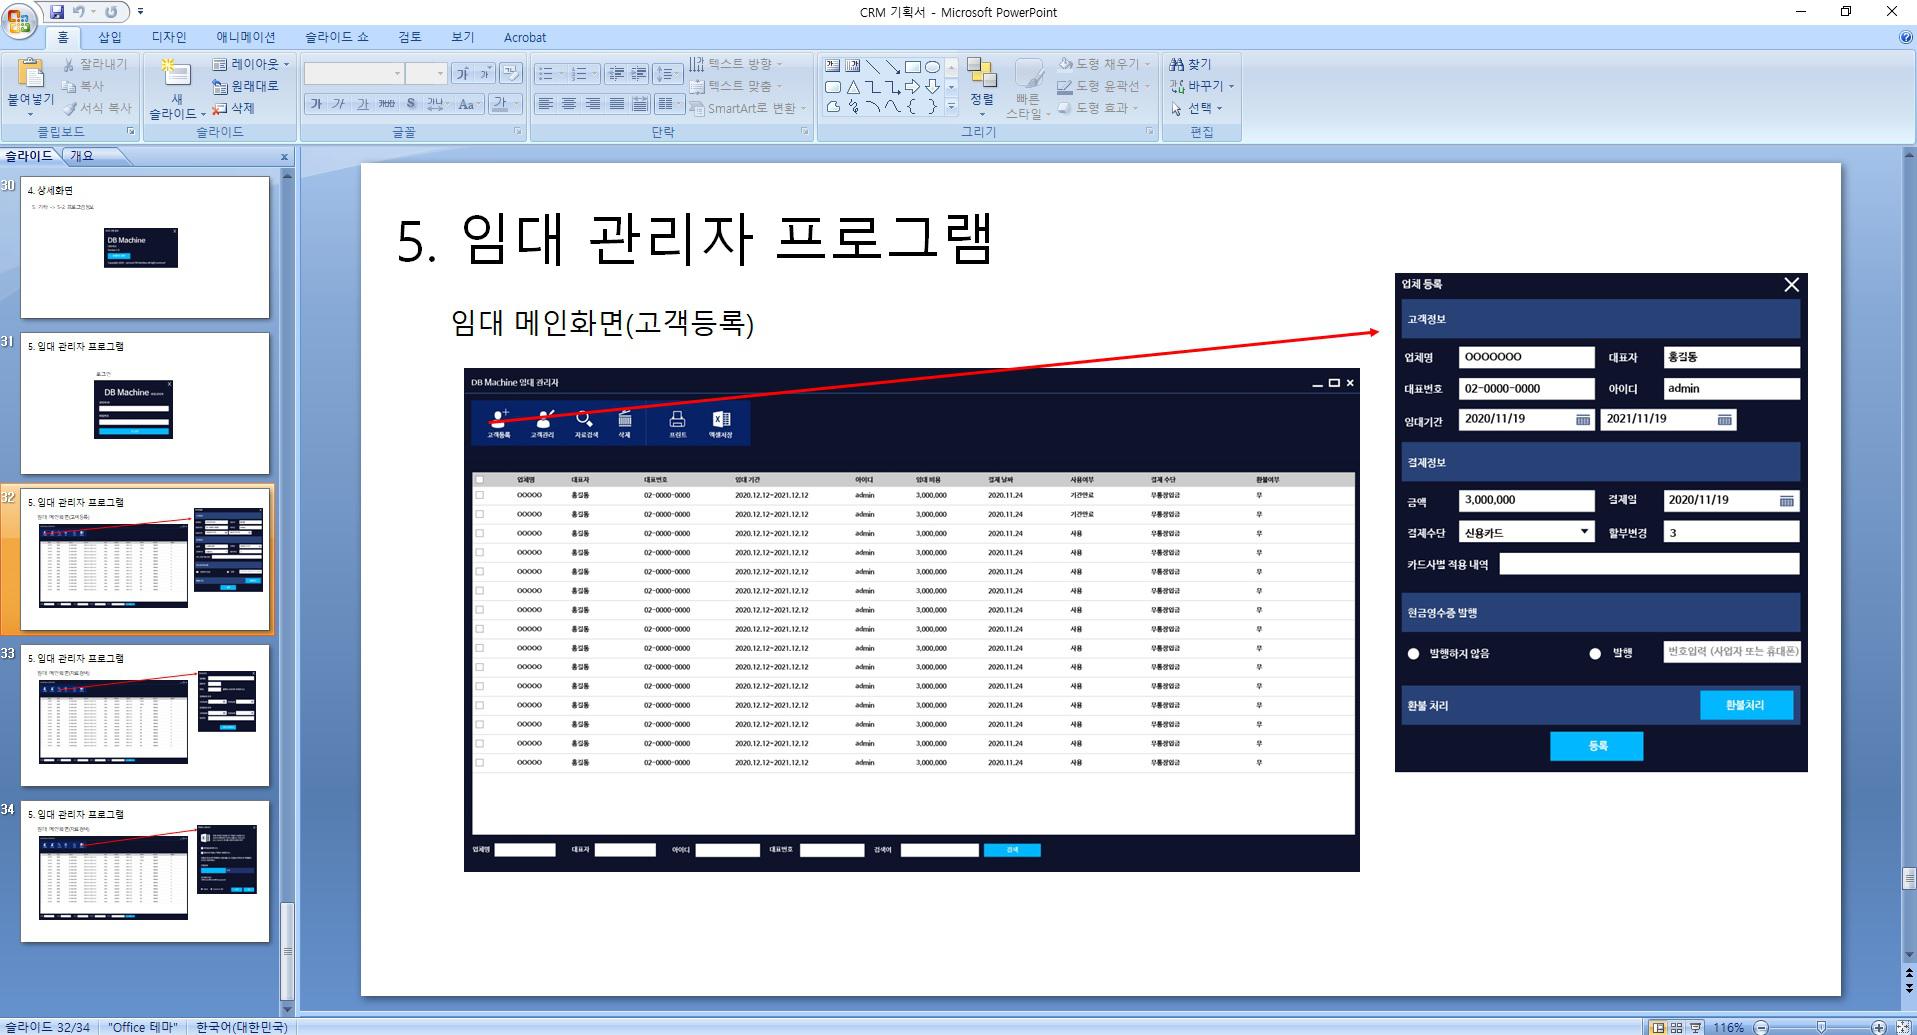1917x1035 pixels.
Task: Select the Rectangle shape in drawing gallery
Action: coord(912,67)
